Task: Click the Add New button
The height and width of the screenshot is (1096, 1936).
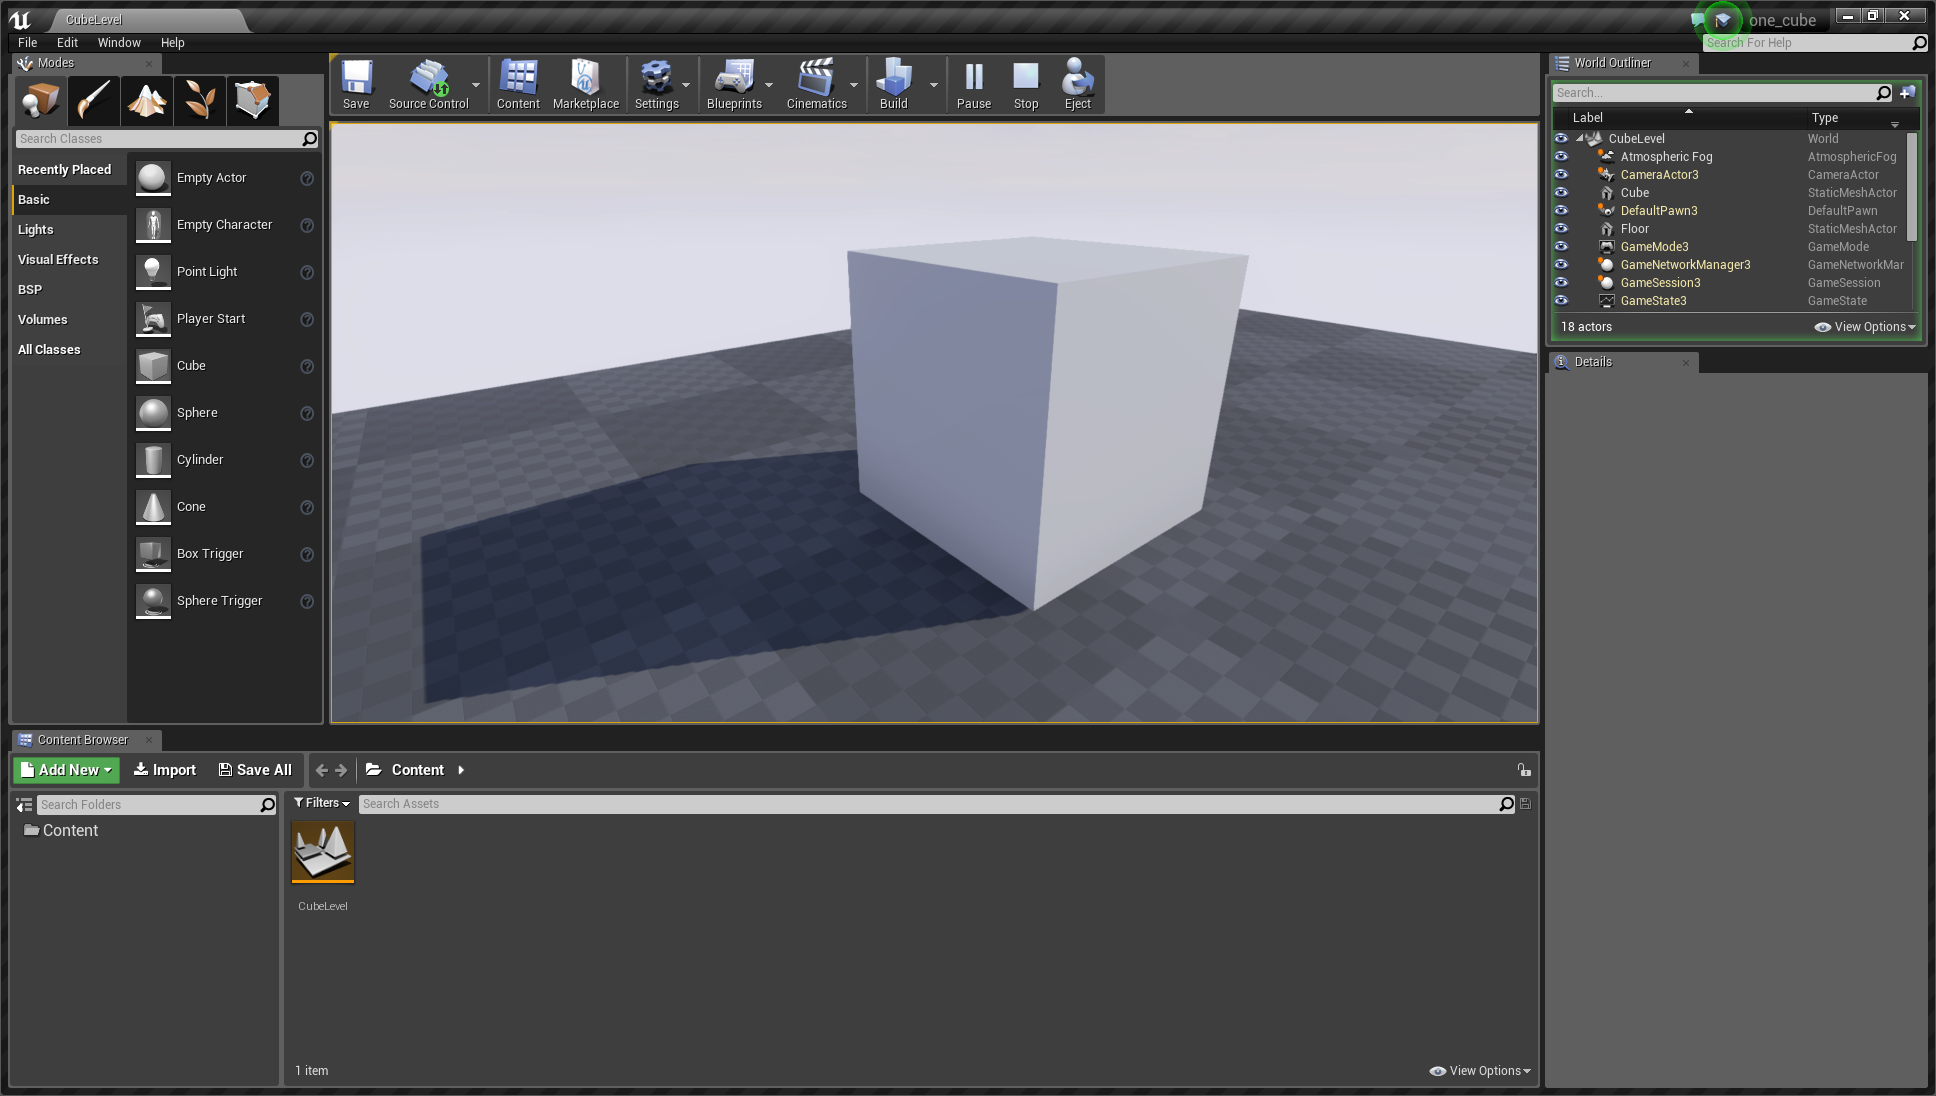Action: (66, 770)
